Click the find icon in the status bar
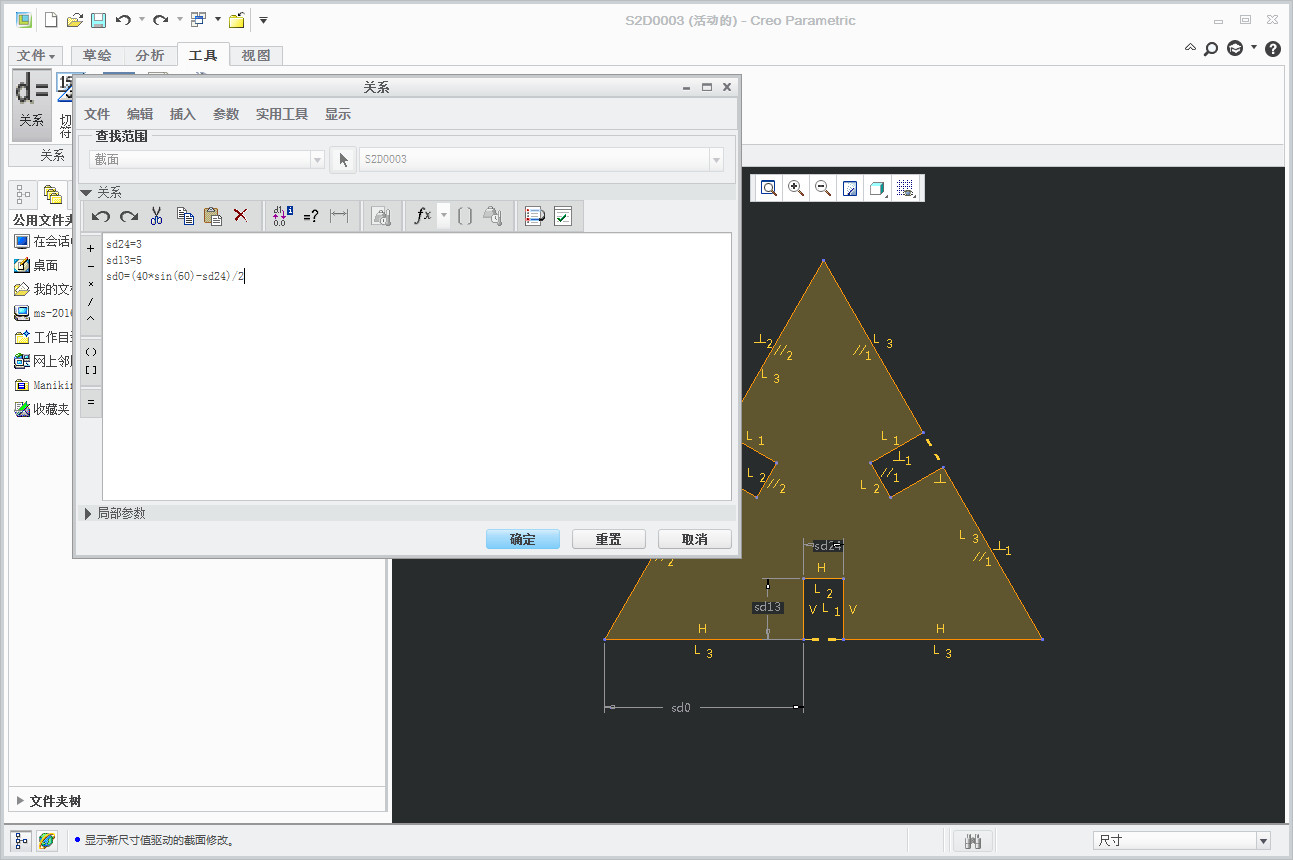 (972, 841)
